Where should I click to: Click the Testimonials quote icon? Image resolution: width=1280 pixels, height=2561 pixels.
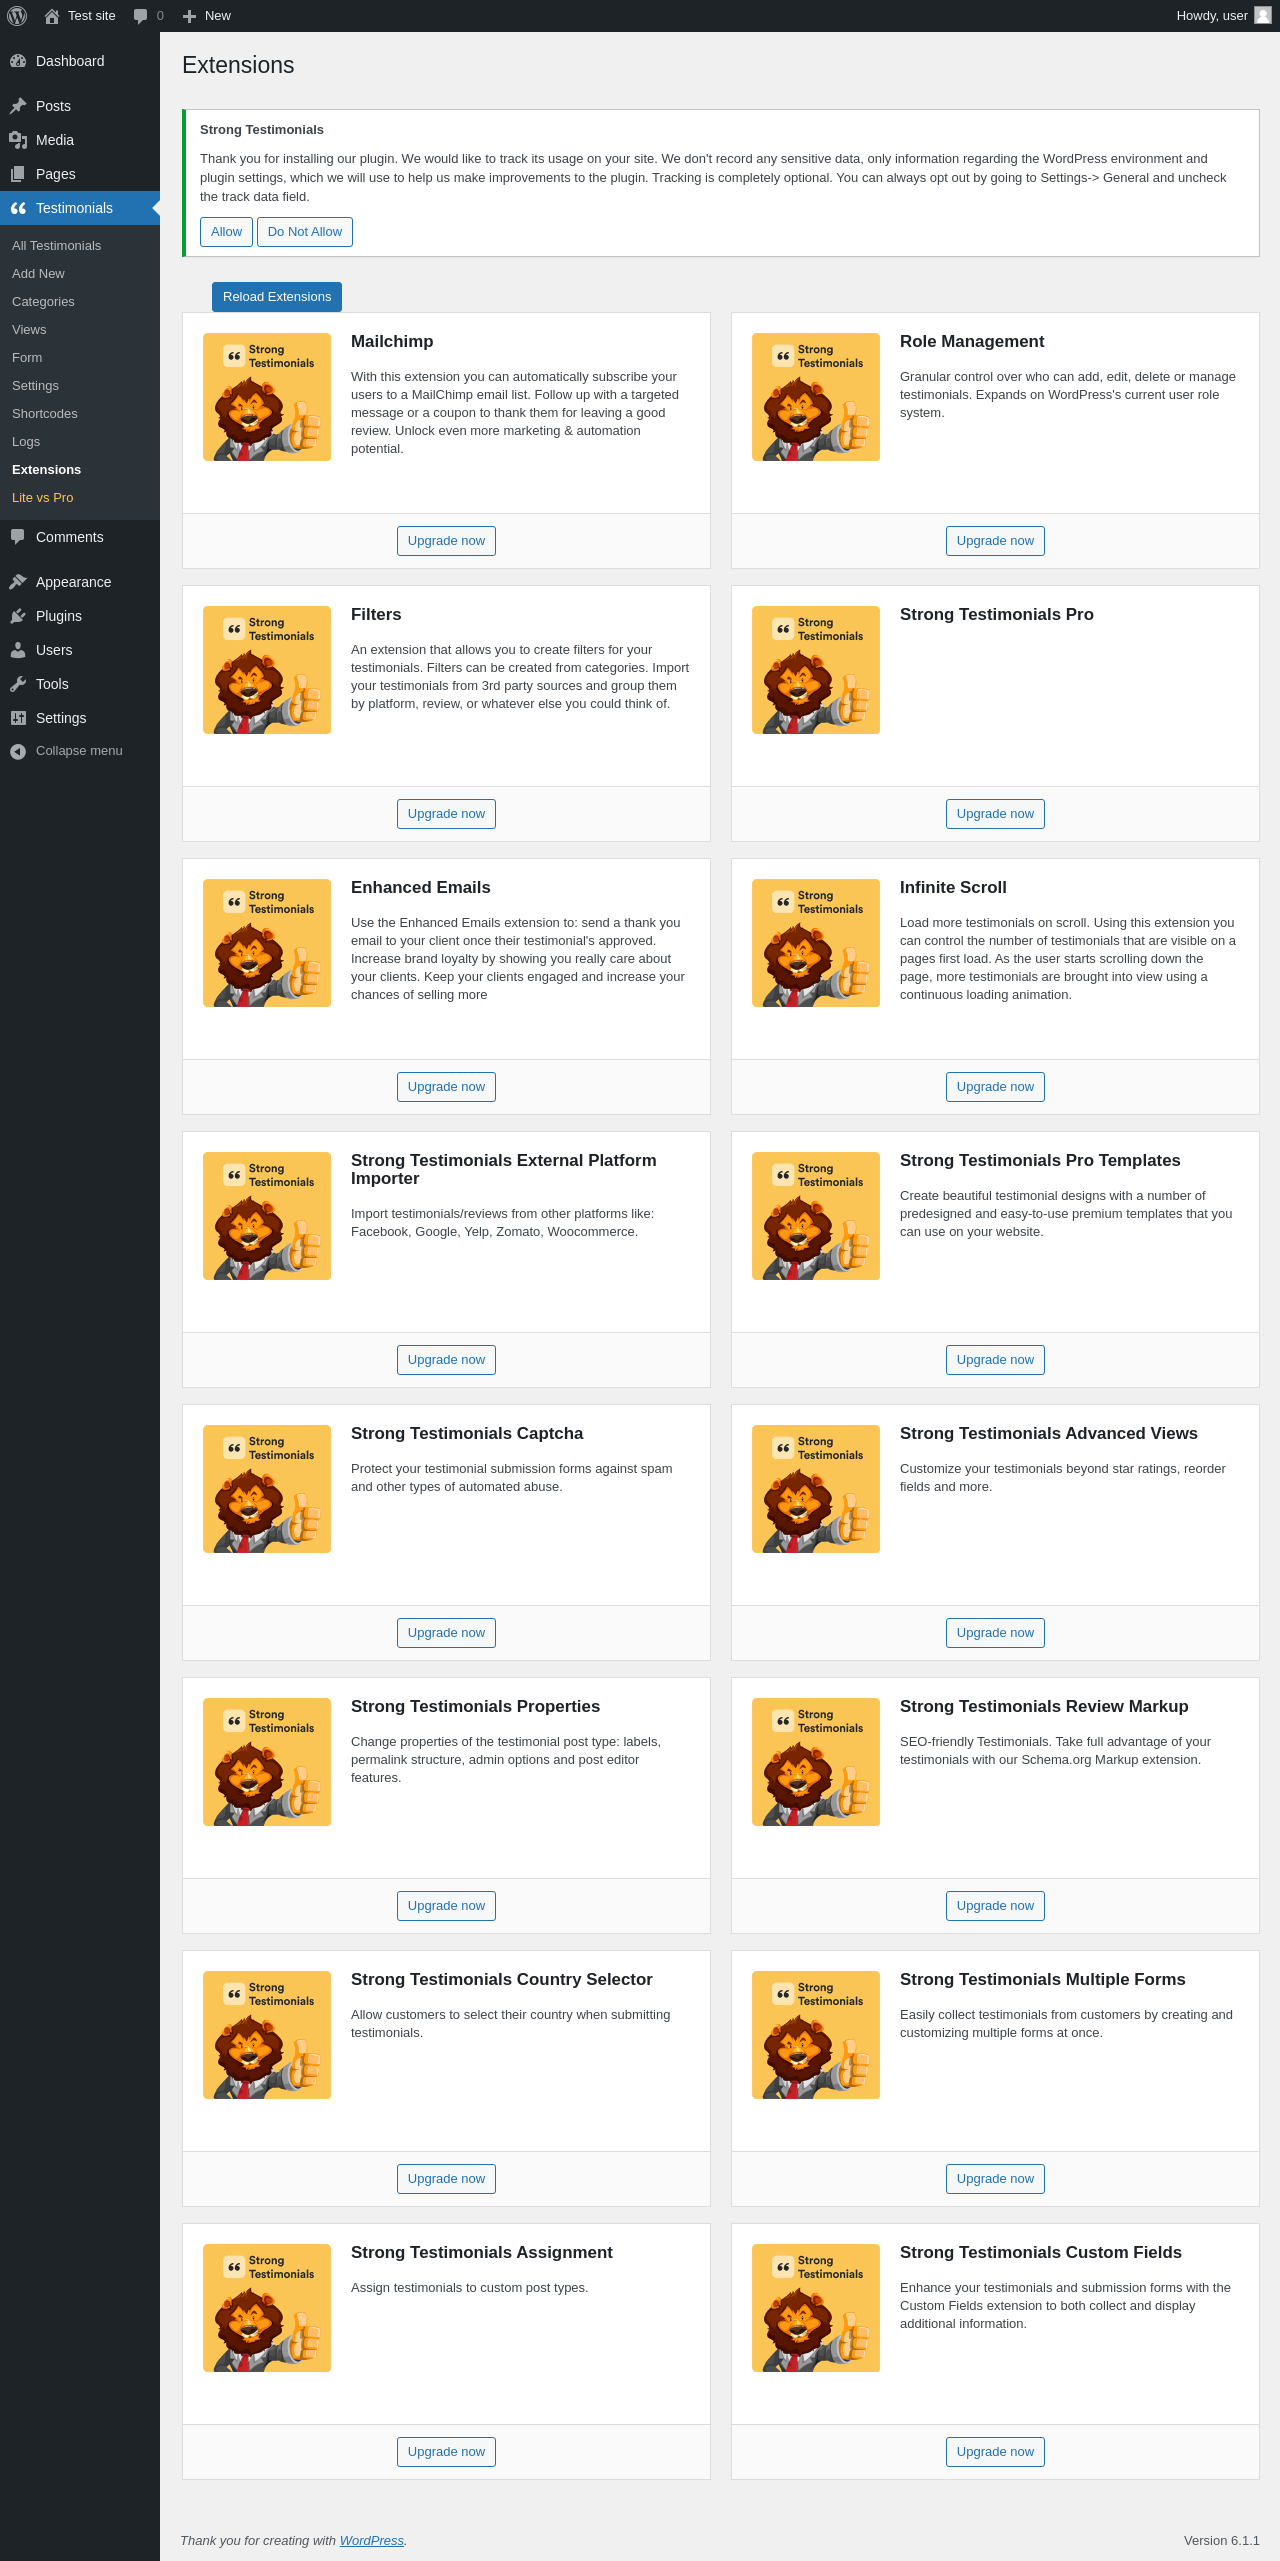(x=18, y=208)
